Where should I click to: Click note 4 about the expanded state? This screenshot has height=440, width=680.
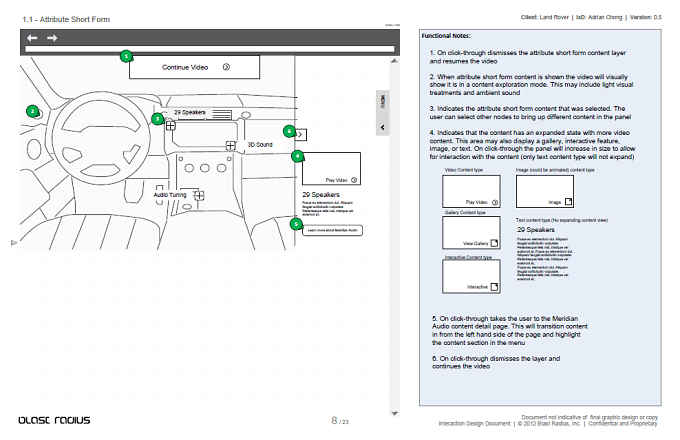click(x=532, y=145)
